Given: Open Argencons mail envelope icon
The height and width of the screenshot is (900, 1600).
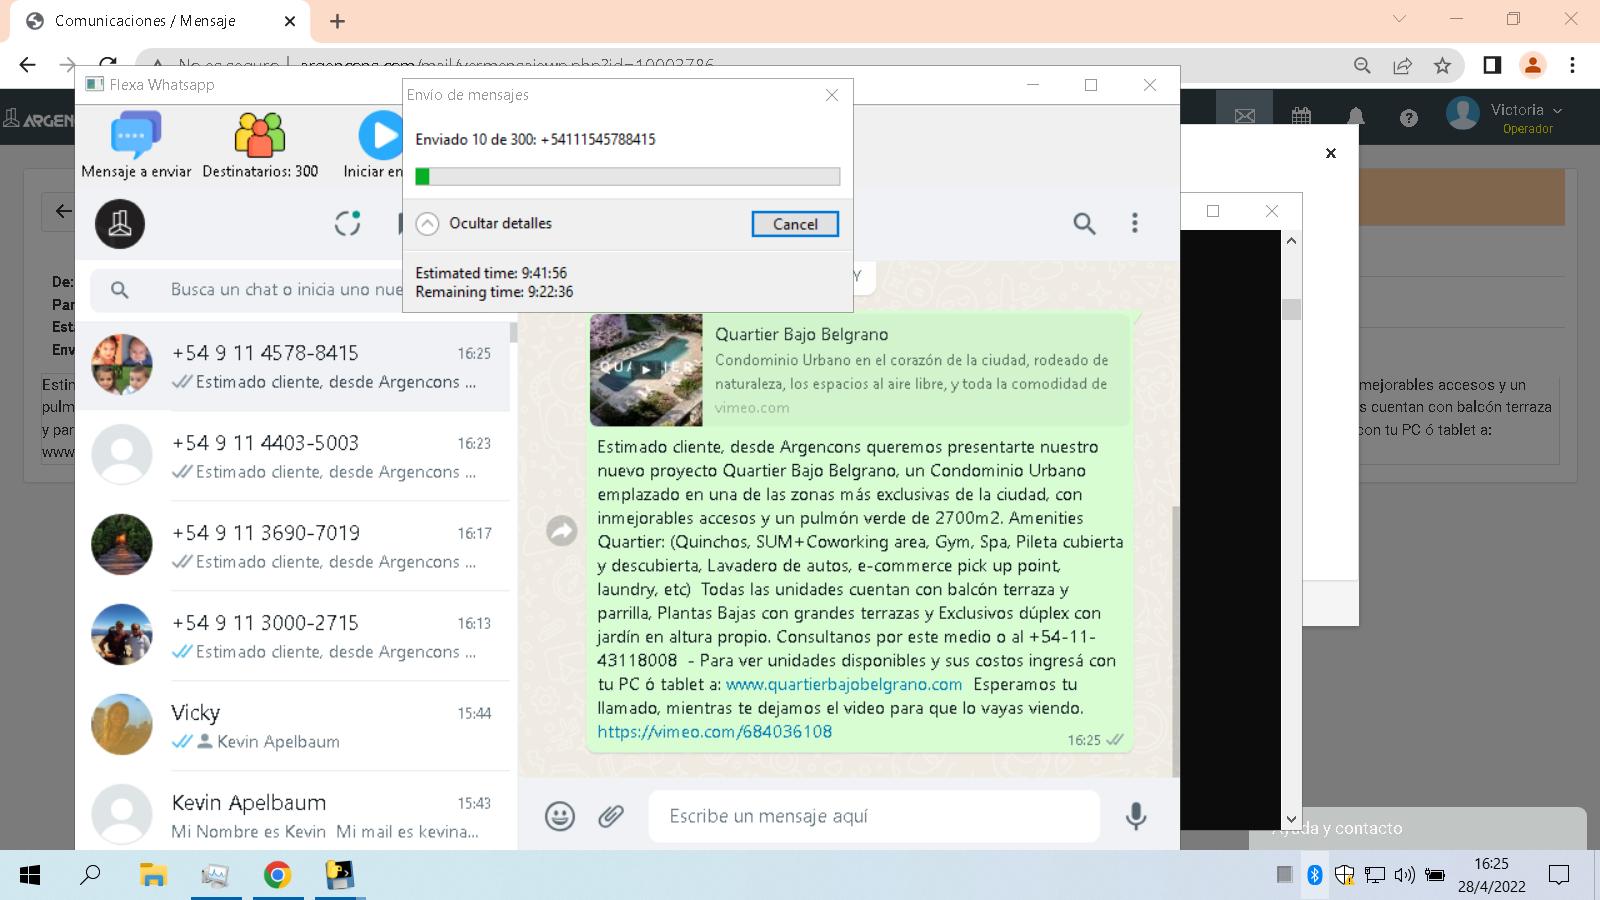Looking at the screenshot, I should coord(1244,116).
